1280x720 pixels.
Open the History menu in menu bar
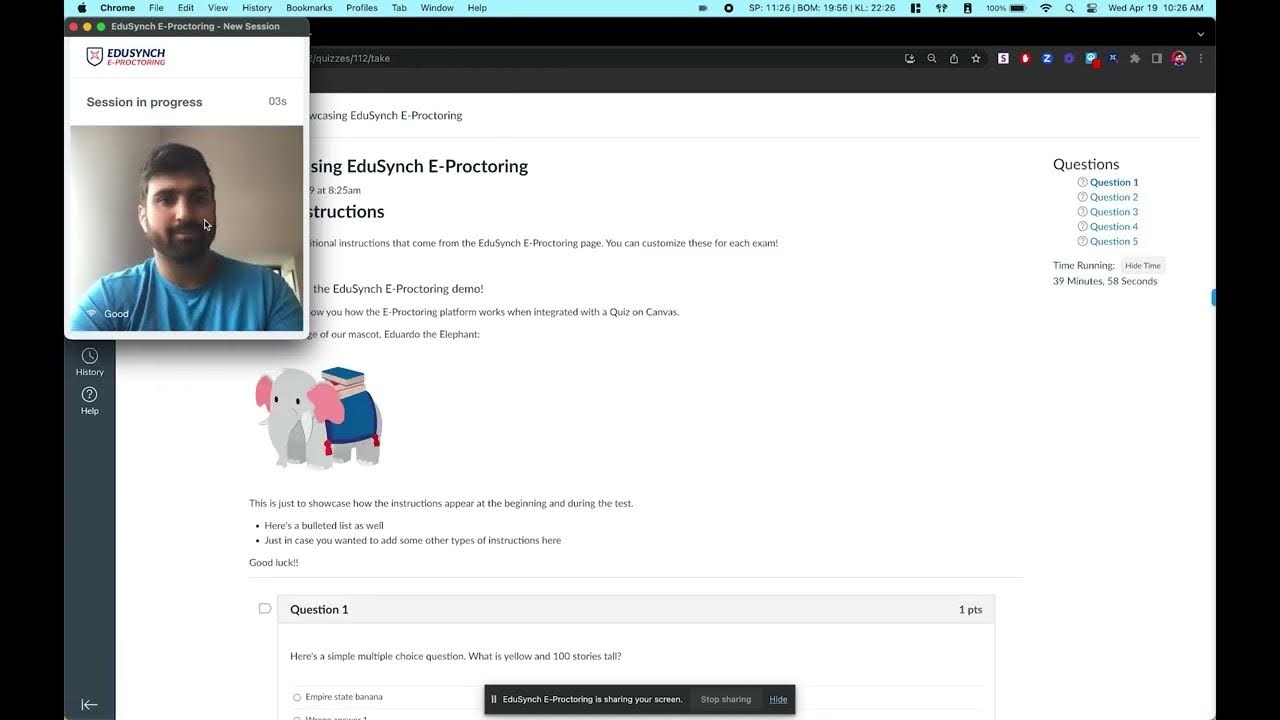[x=257, y=8]
